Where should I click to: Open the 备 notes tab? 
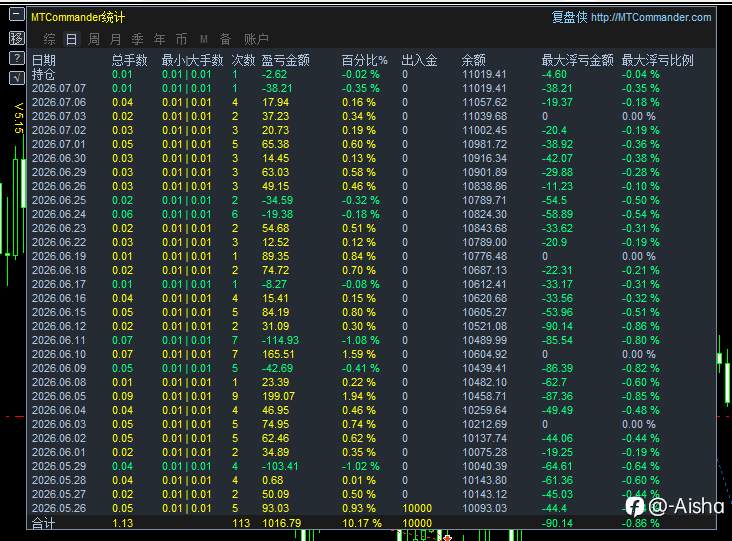225,39
